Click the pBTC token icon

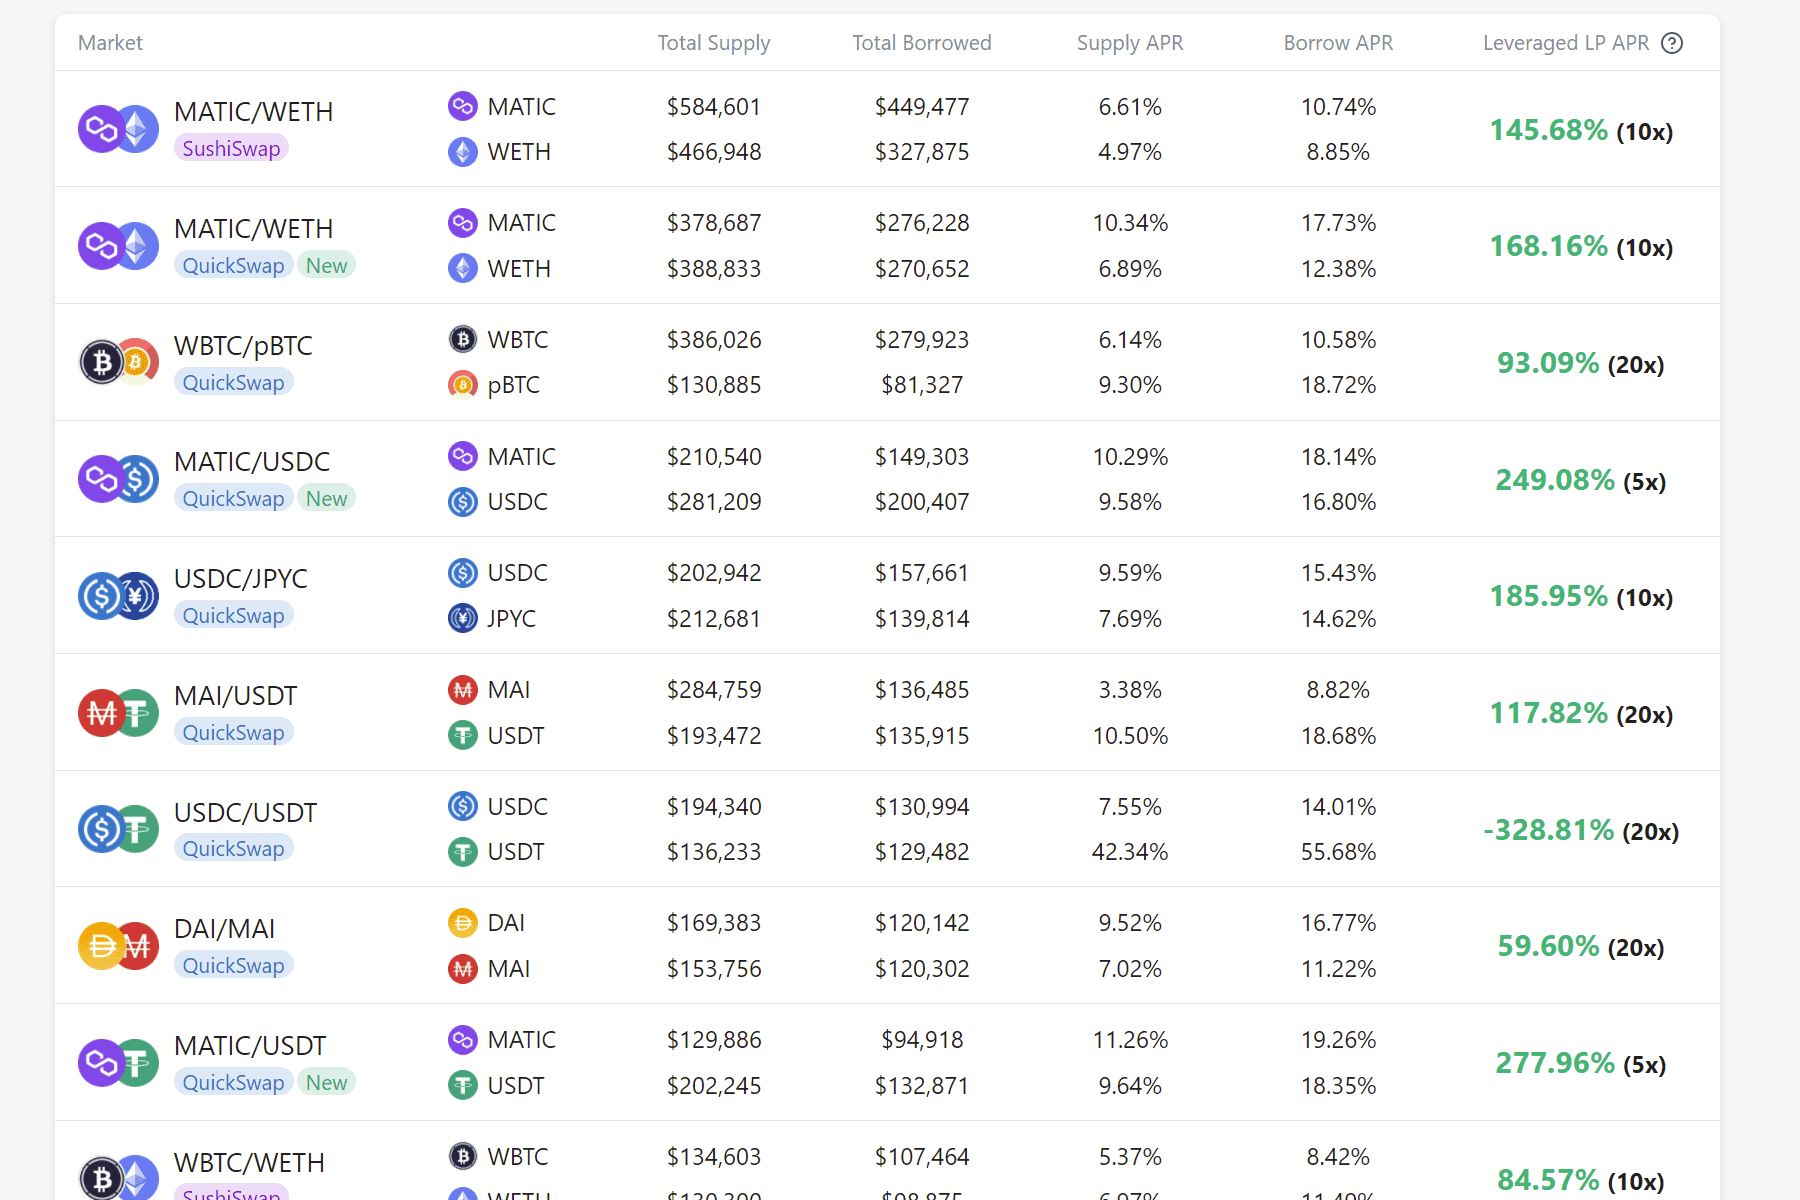click(x=463, y=385)
